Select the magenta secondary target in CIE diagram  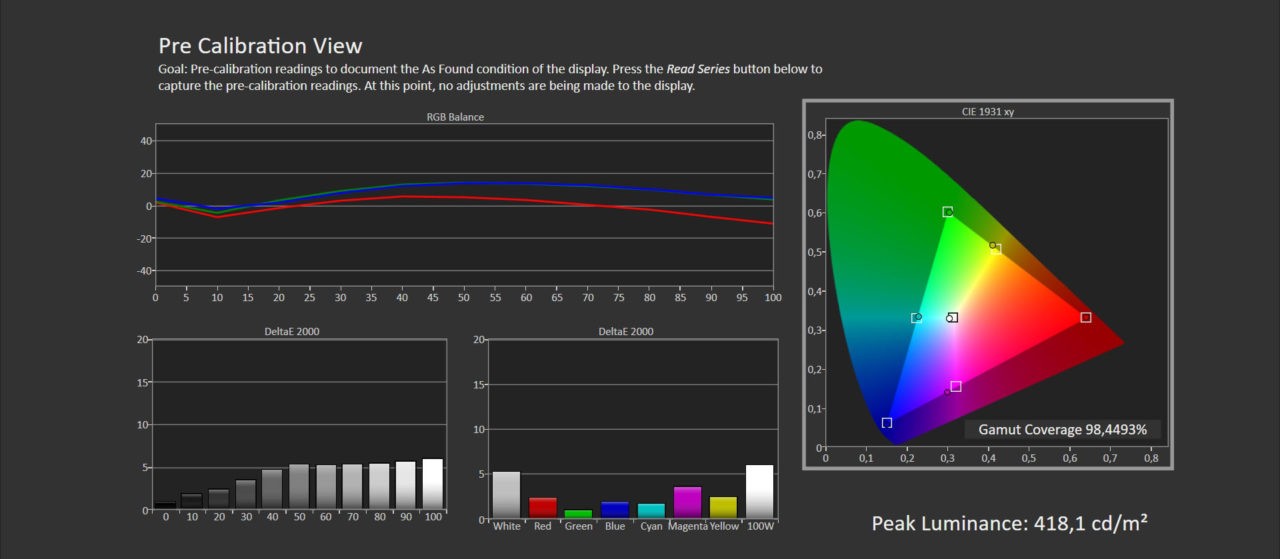click(x=956, y=386)
